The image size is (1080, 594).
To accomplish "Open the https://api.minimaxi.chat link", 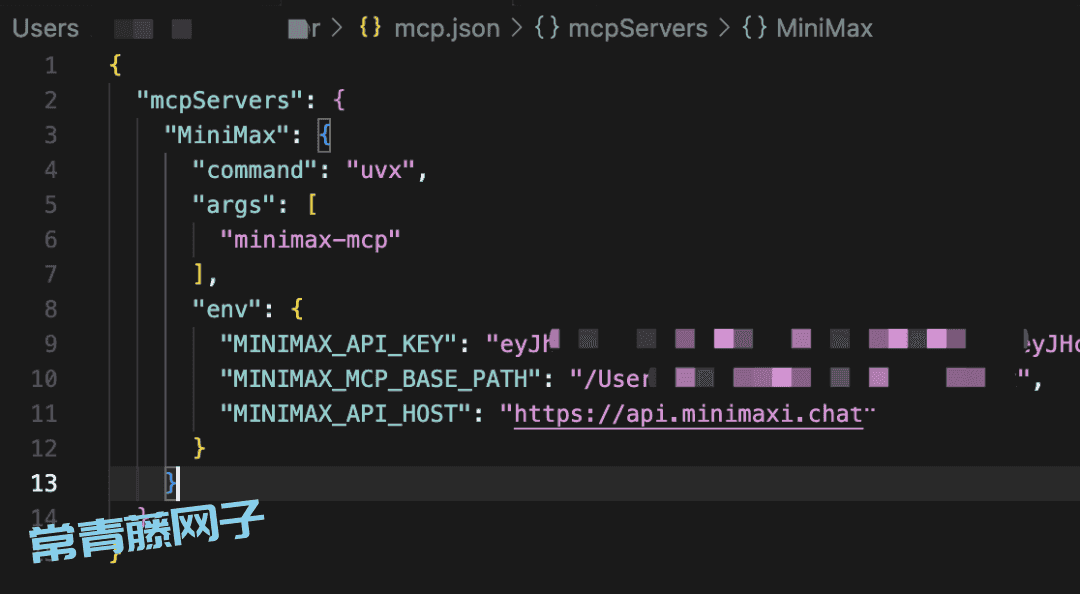I will [x=688, y=414].
